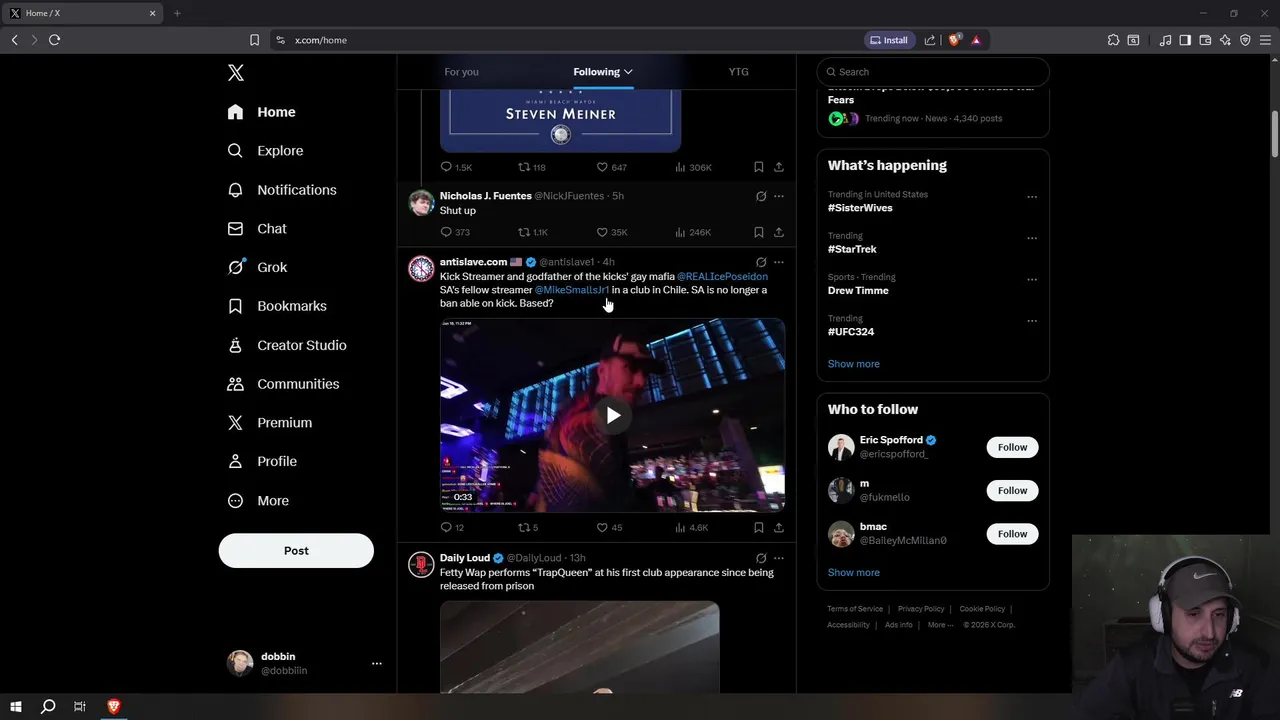Open more options on antislave.com post

click(x=779, y=262)
